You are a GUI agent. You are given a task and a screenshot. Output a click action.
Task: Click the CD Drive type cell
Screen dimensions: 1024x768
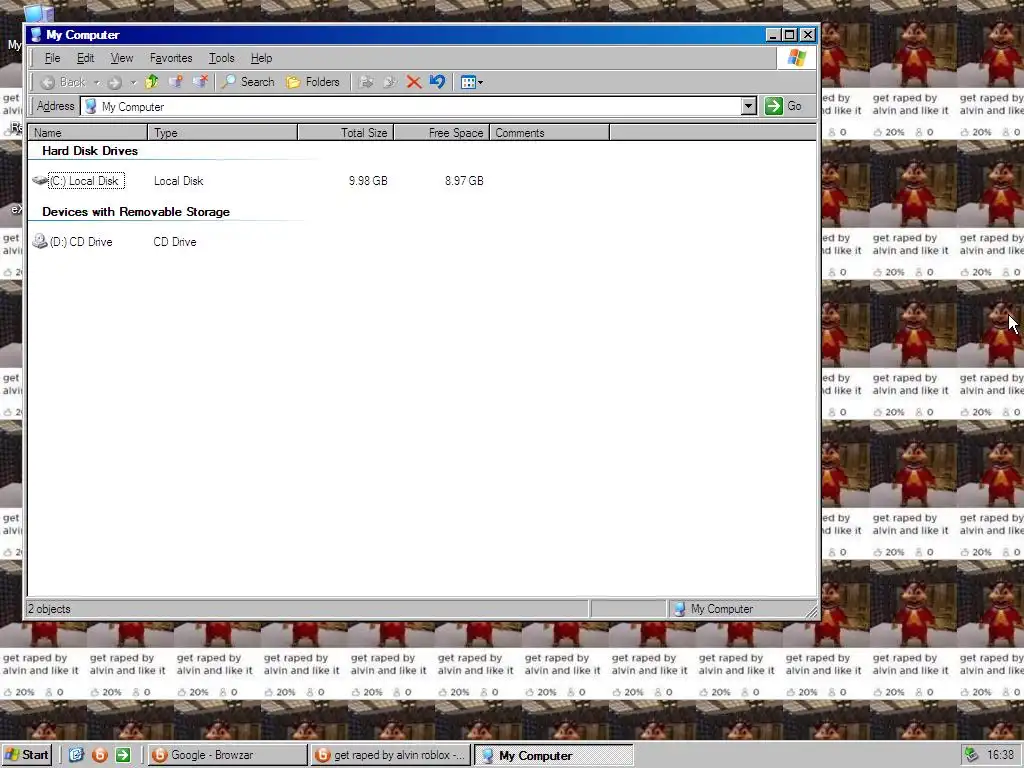(x=175, y=242)
